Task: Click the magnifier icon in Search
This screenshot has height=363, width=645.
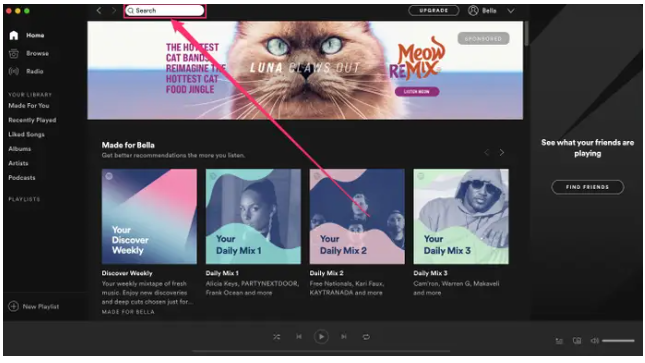Action: click(x=130, y=11)
